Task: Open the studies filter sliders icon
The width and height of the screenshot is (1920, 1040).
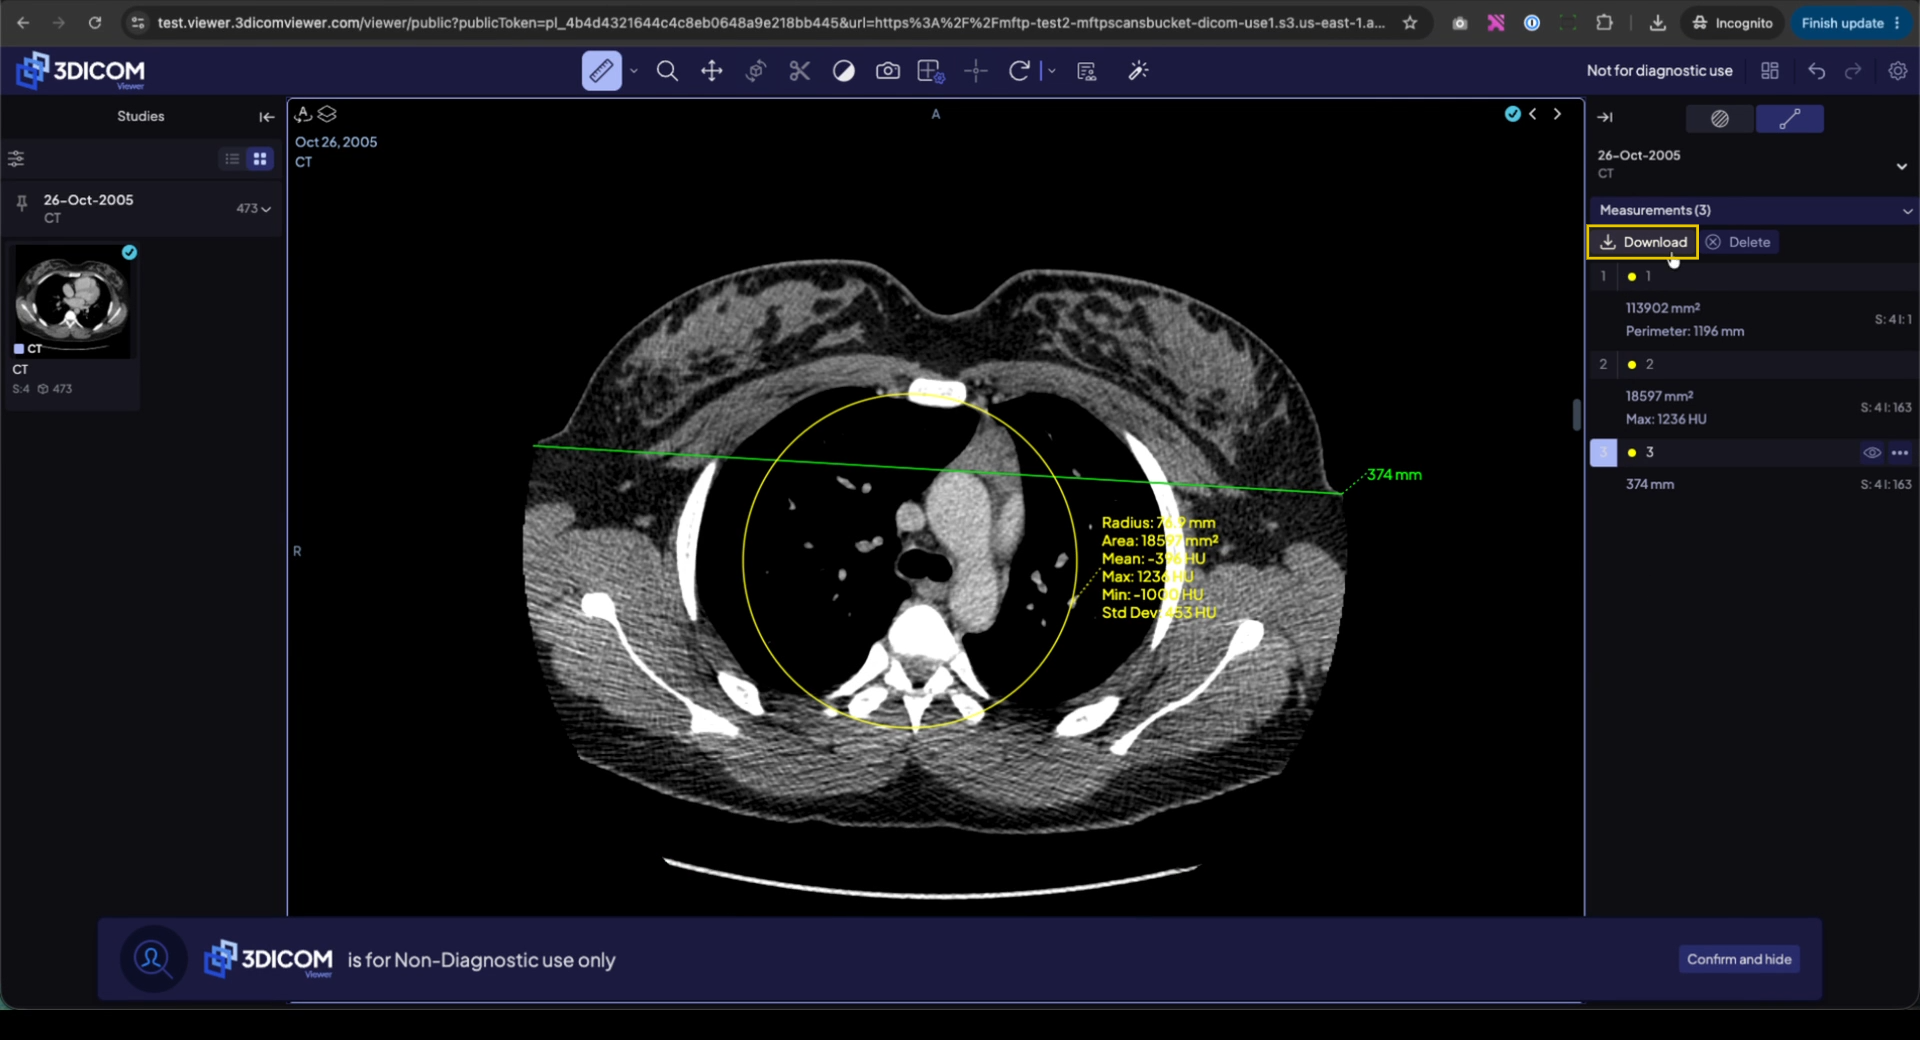Action: pyautogui.click(x=16, y=159)
